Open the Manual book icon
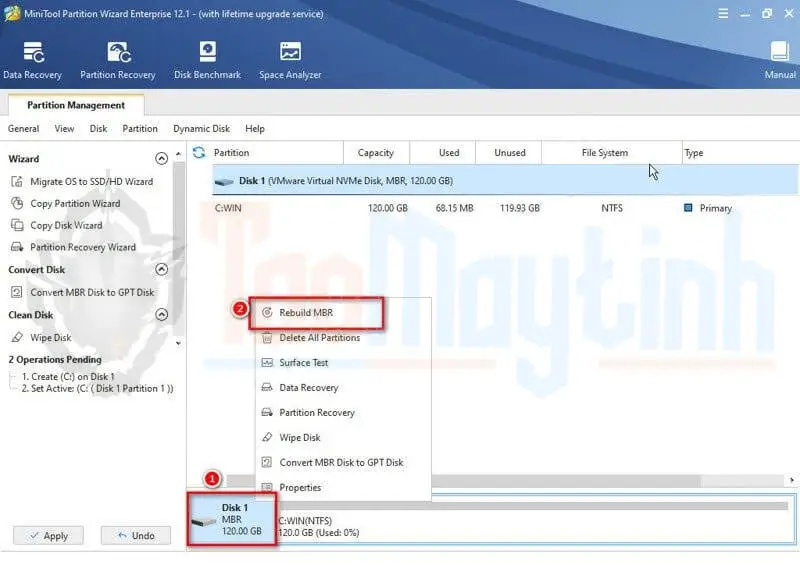Screen dimensions: 800x568 click(780, 60)
